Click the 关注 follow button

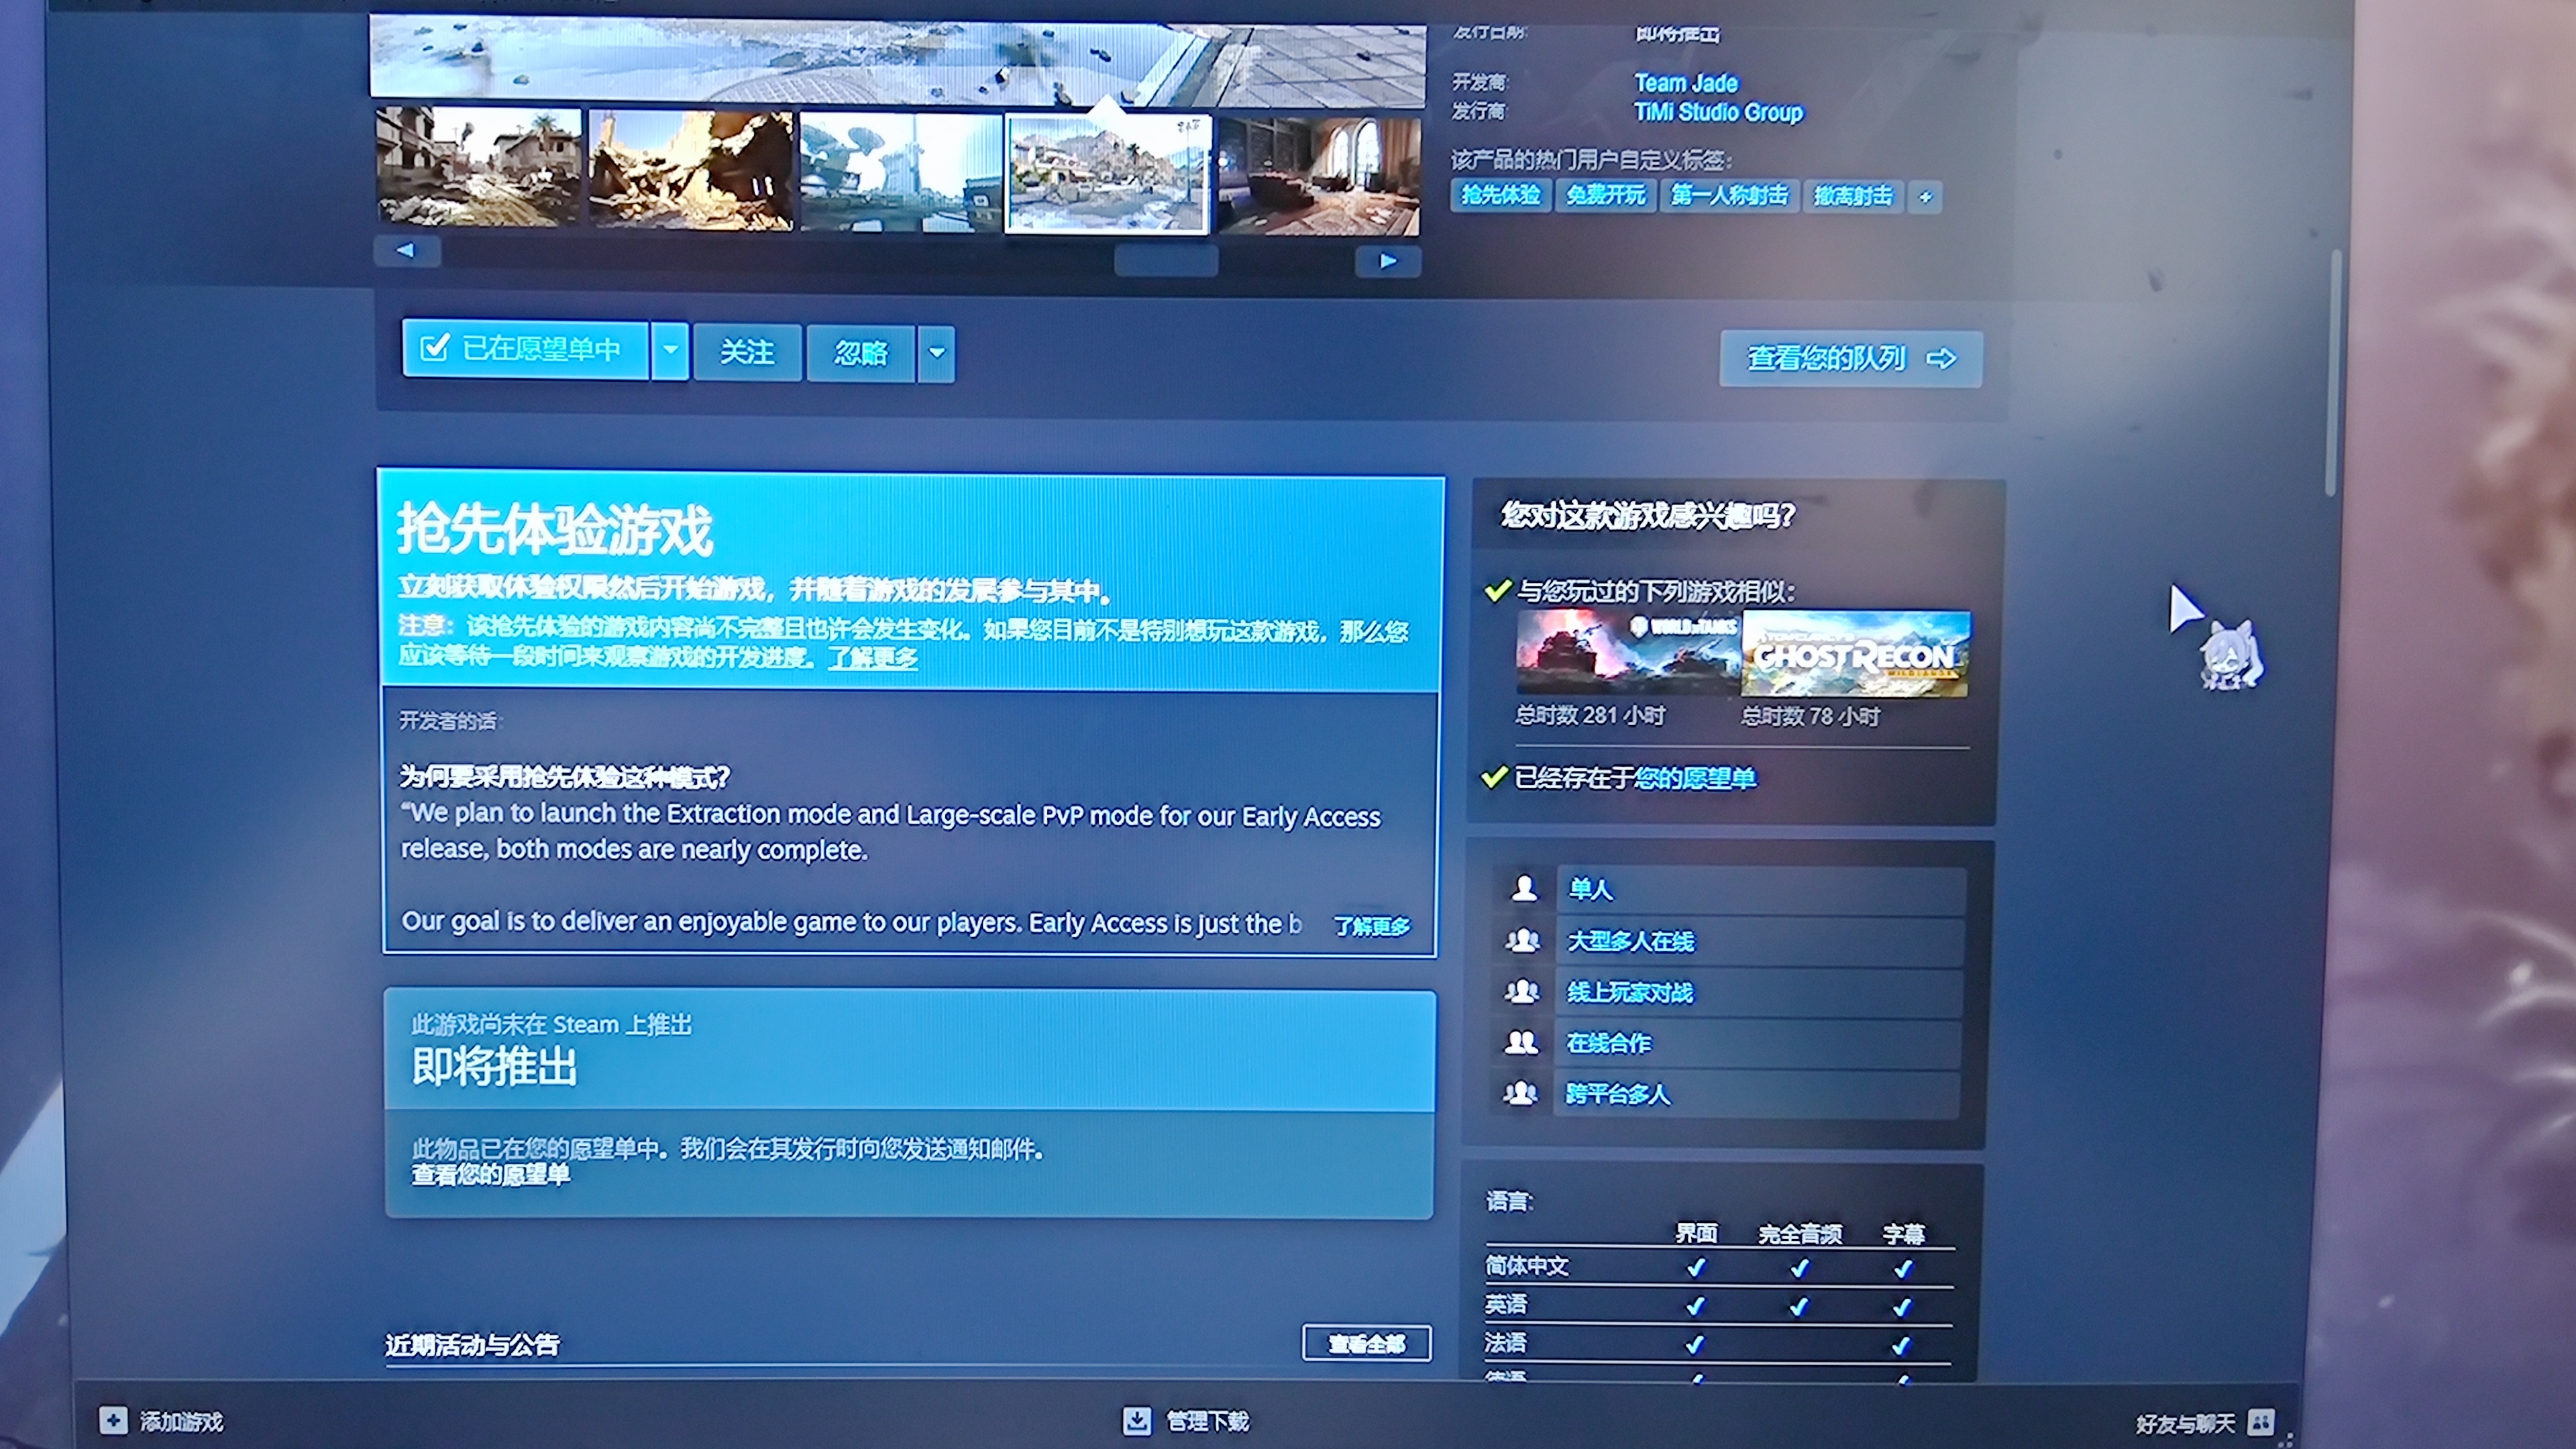(x=747, y=352)
